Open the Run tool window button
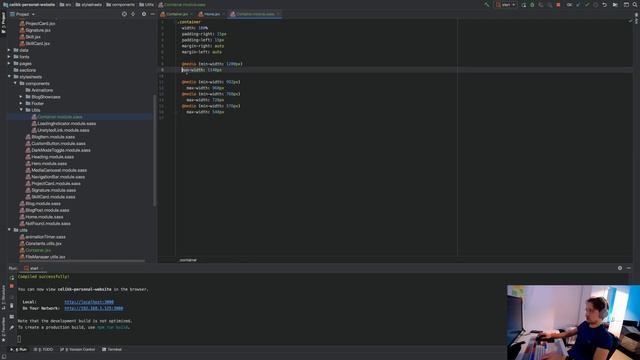The width and height of the screenshot is (640, 360). point(19,350)
